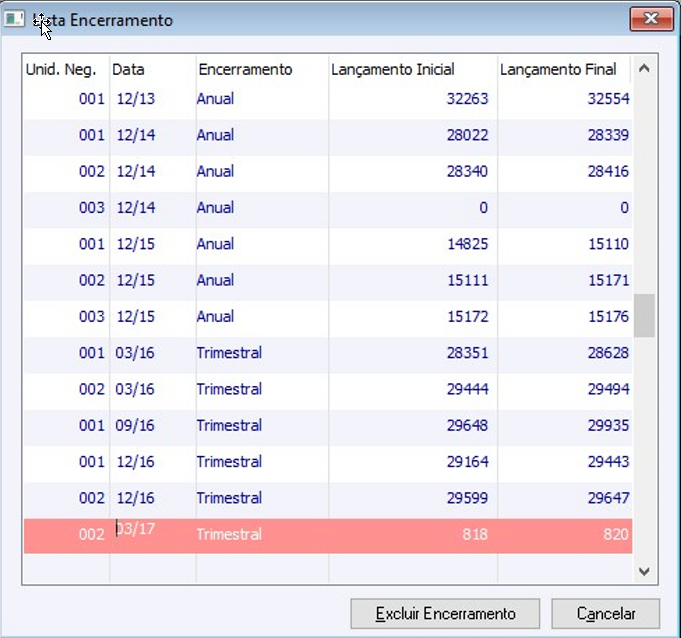This screenshot has width=681, height=638.
Task: Select the cell with value 28628
Action: [608, 353]
